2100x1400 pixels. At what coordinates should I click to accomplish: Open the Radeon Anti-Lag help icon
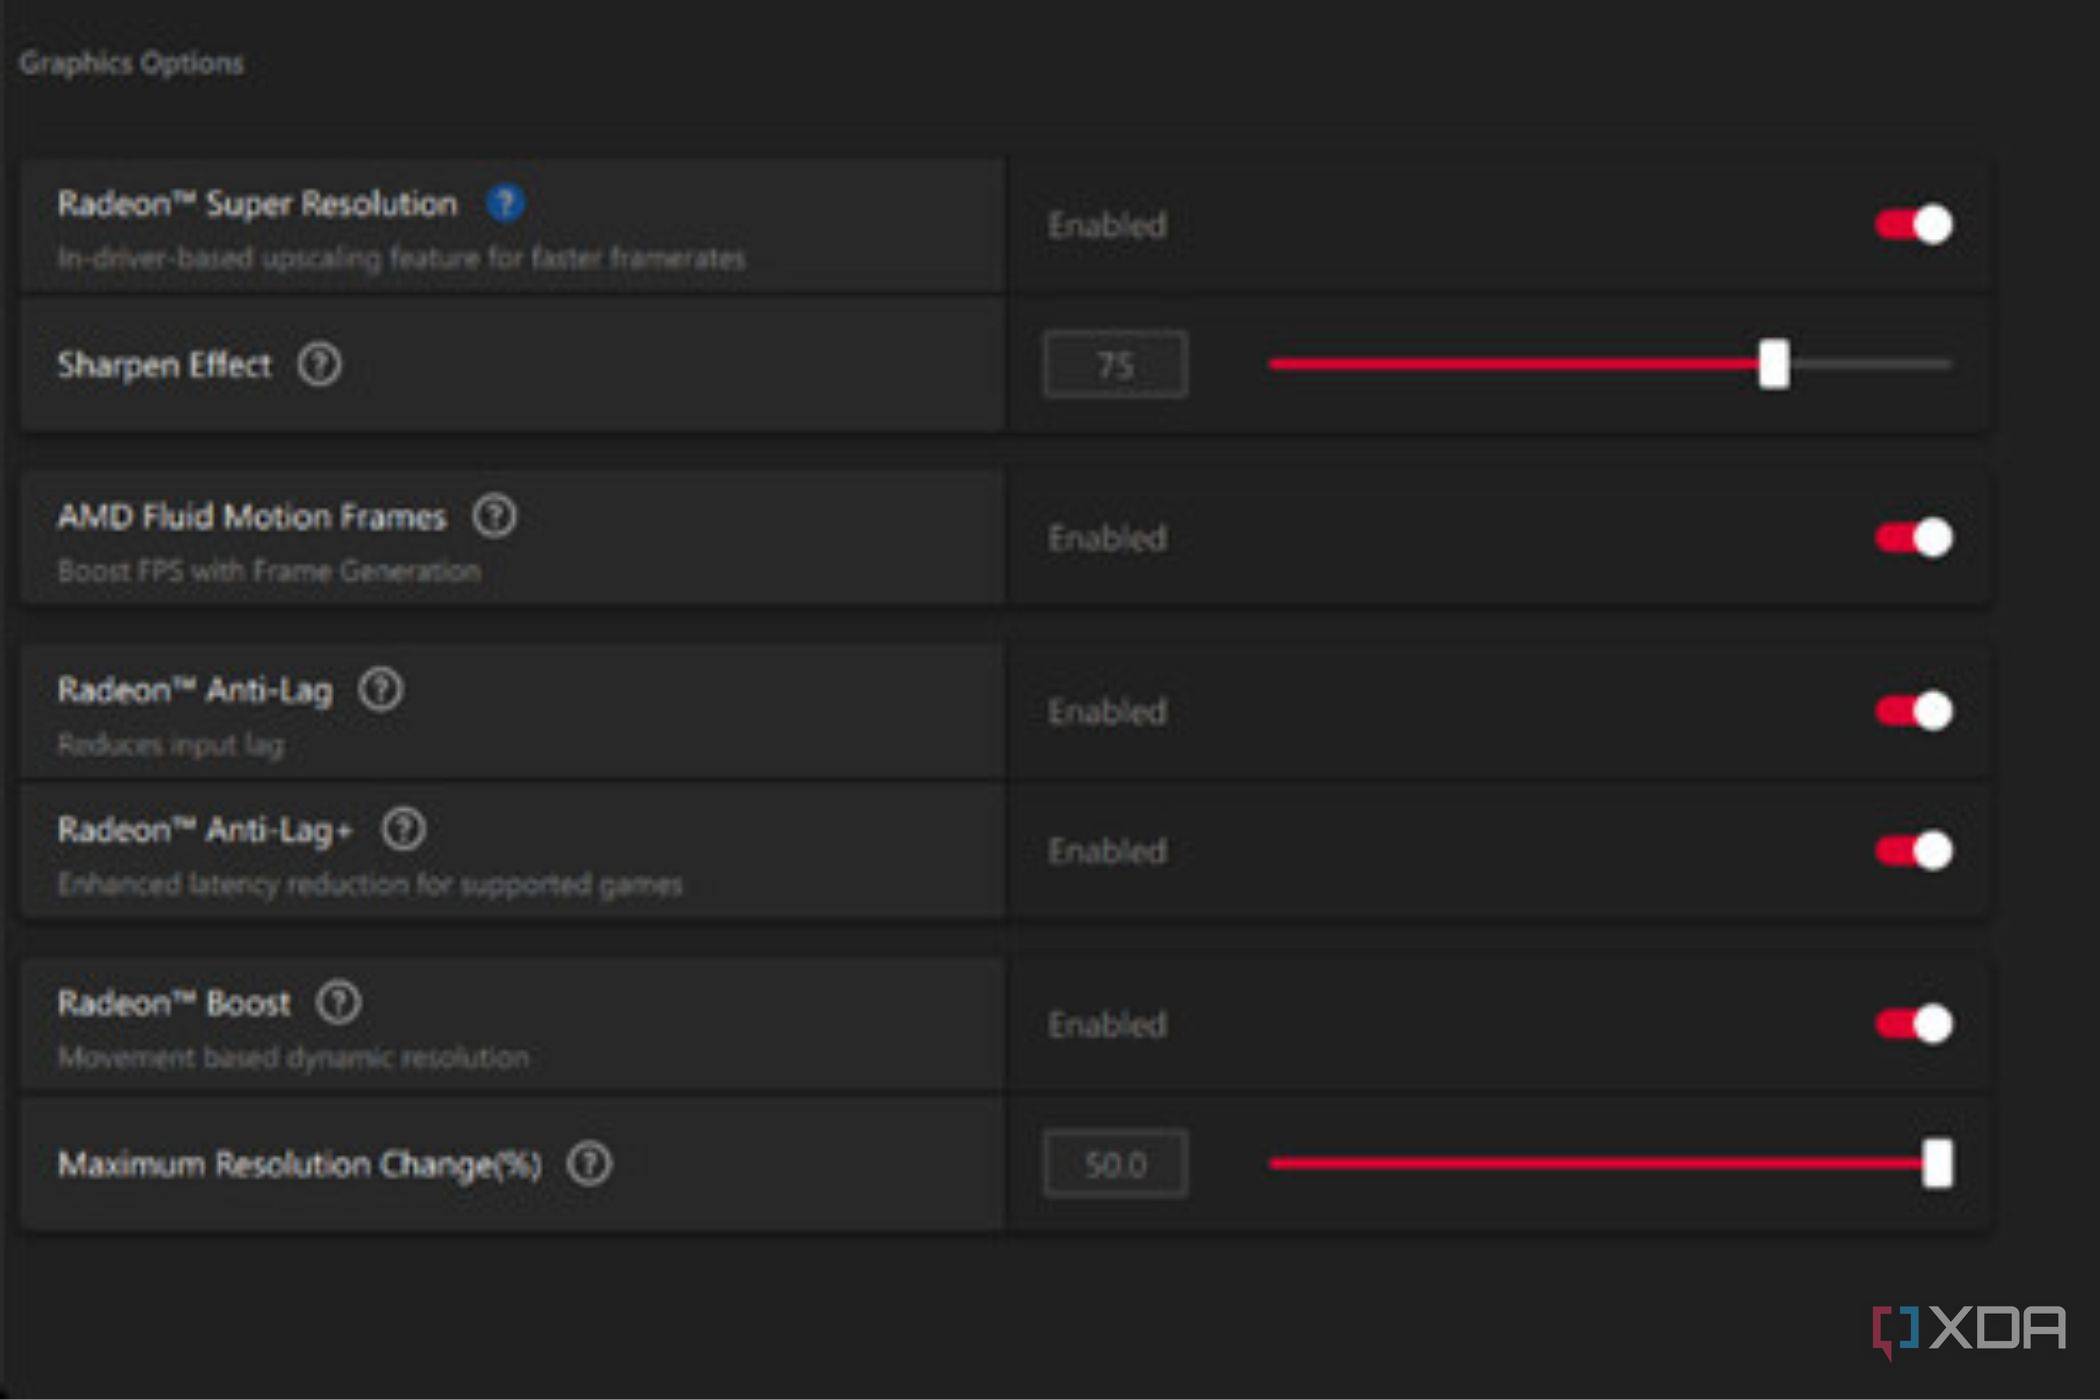coord(381,689)
